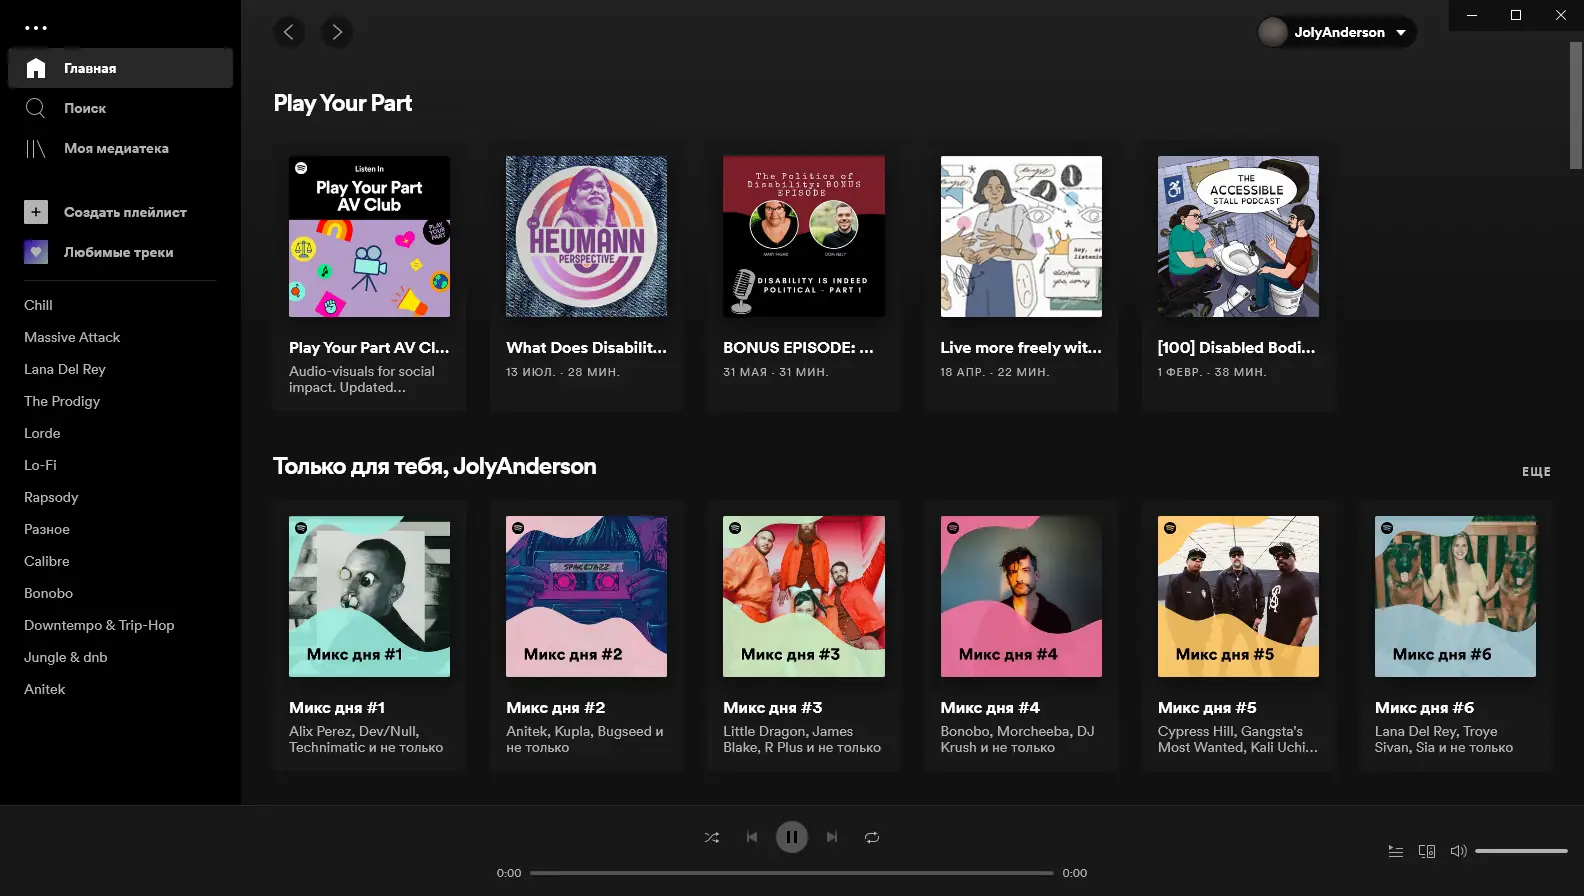
Task: Open the Разное playlist
Action: pos(47,529)
